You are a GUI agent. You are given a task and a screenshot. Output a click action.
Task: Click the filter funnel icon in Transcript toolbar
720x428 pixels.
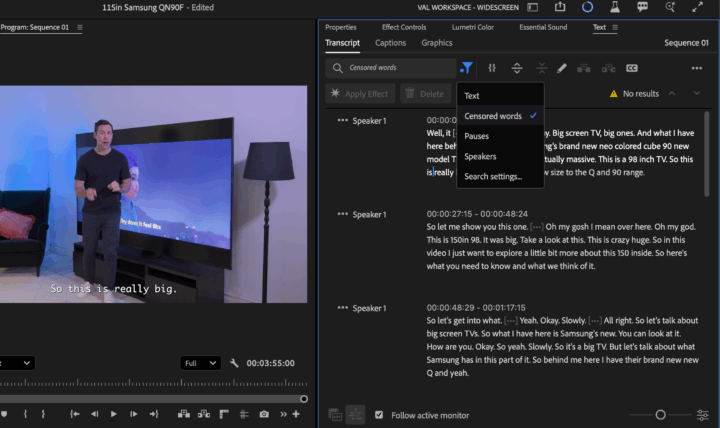(467, 68)
